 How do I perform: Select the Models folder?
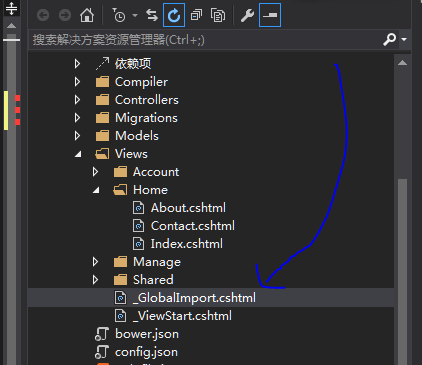point(137,136)
